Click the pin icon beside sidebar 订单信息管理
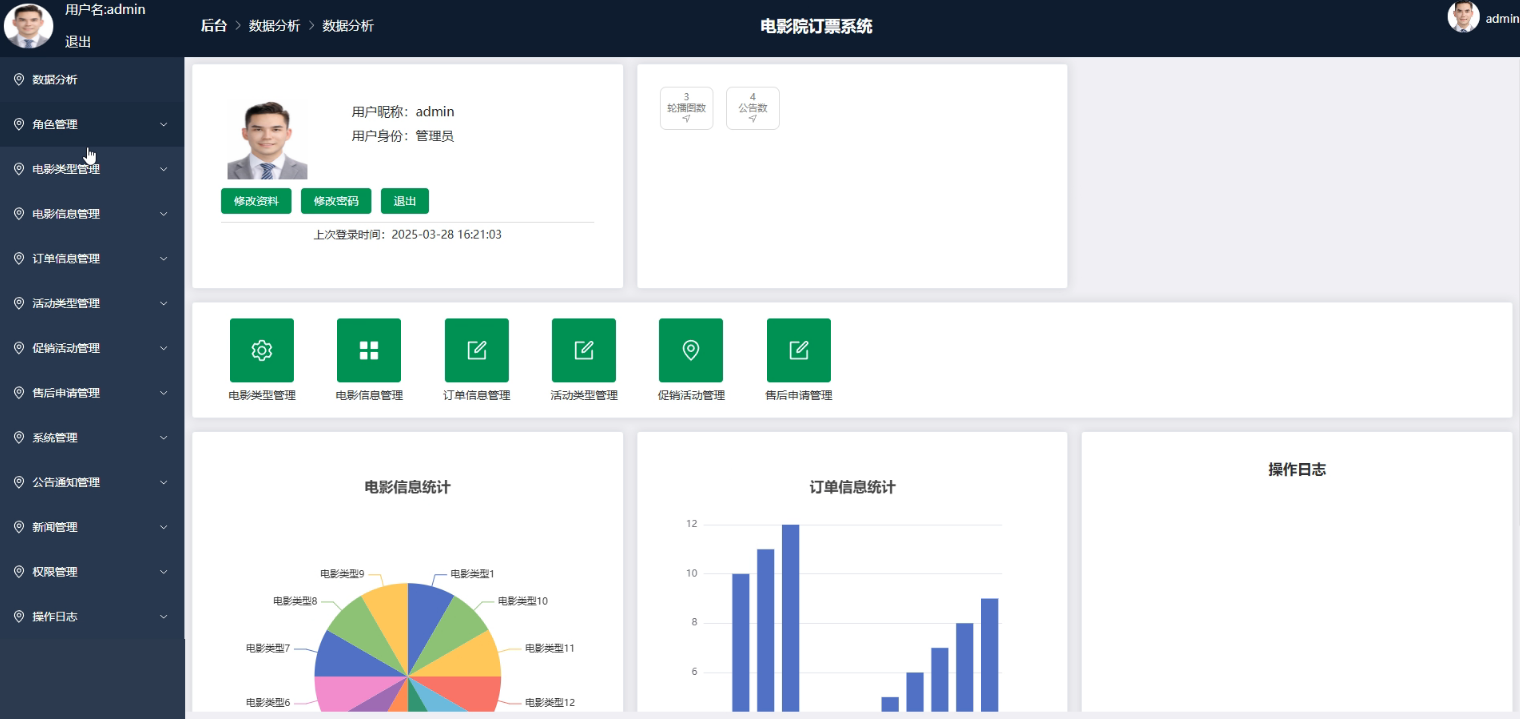 click(19, 258)
